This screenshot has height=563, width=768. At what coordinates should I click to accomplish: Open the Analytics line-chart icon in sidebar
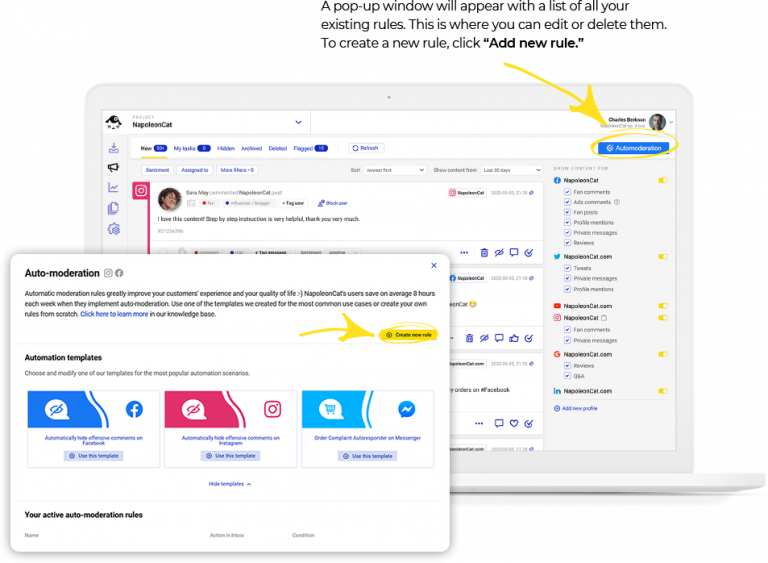[113, 187]
